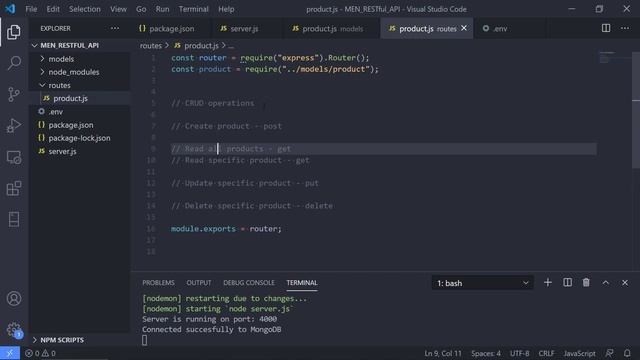This screenshot has height=360, width=640.
Task: Open the Selection menu
Action: (84, 9)
